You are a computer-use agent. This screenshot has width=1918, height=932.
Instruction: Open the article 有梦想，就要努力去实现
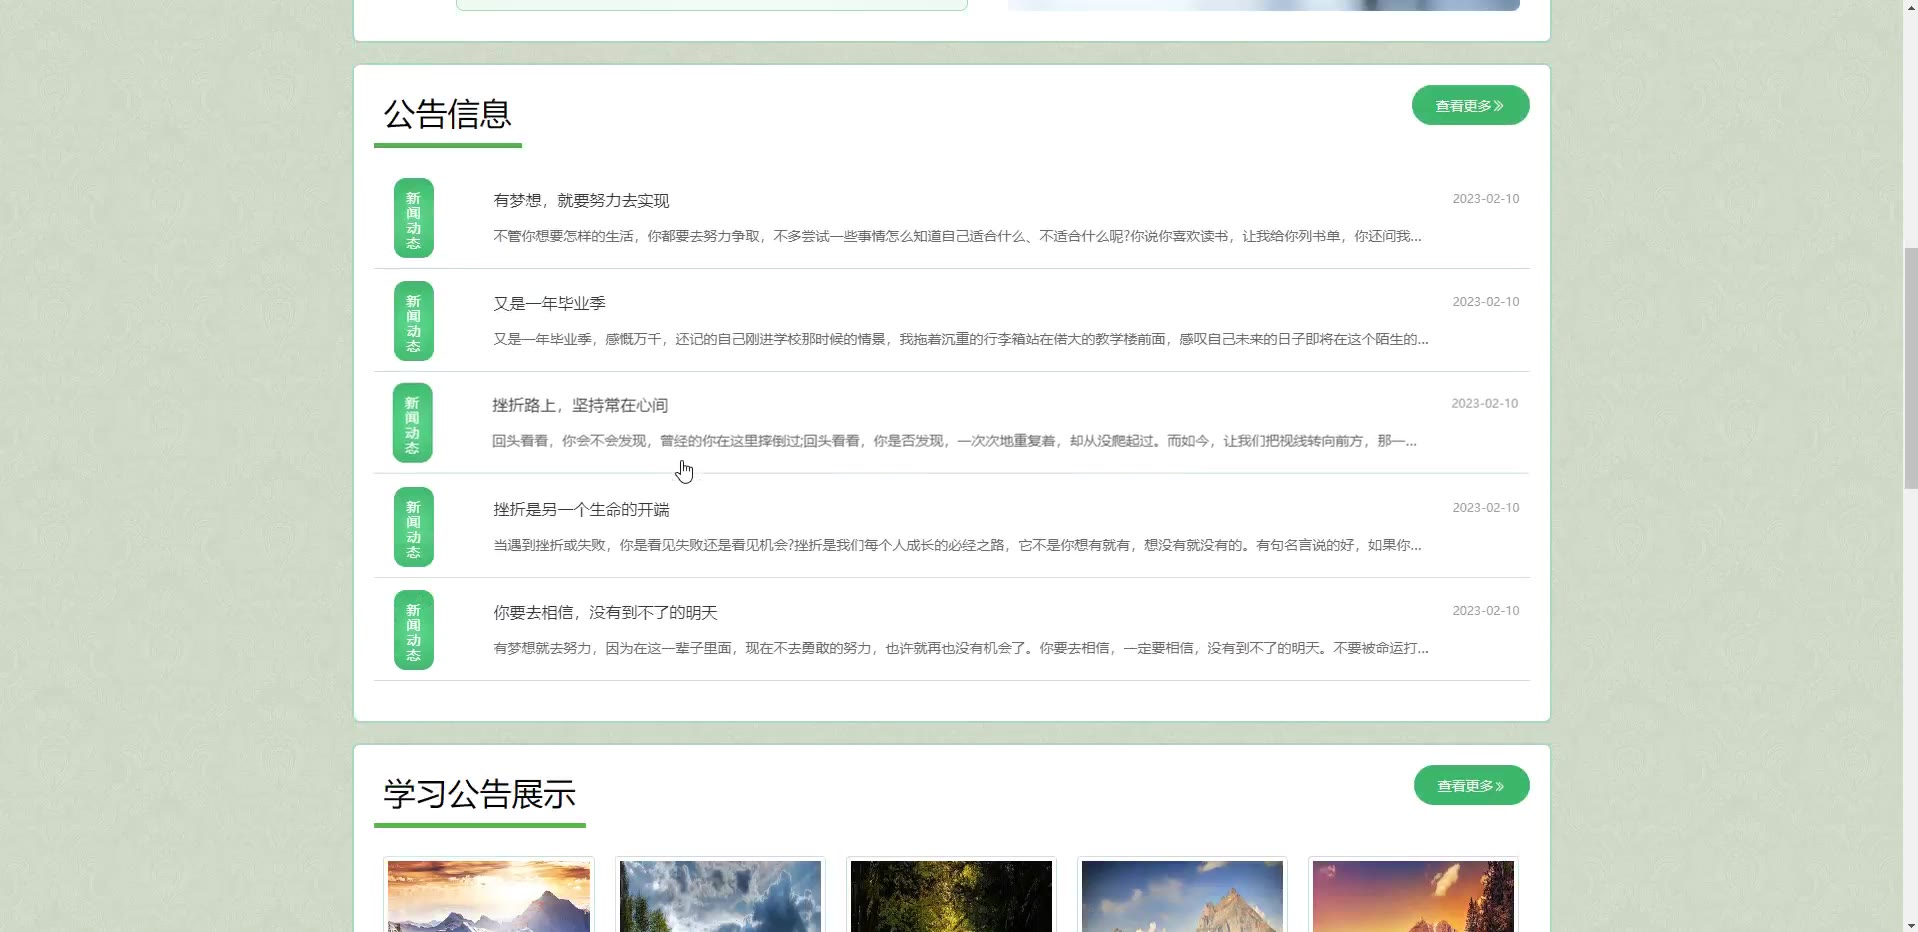581,200
